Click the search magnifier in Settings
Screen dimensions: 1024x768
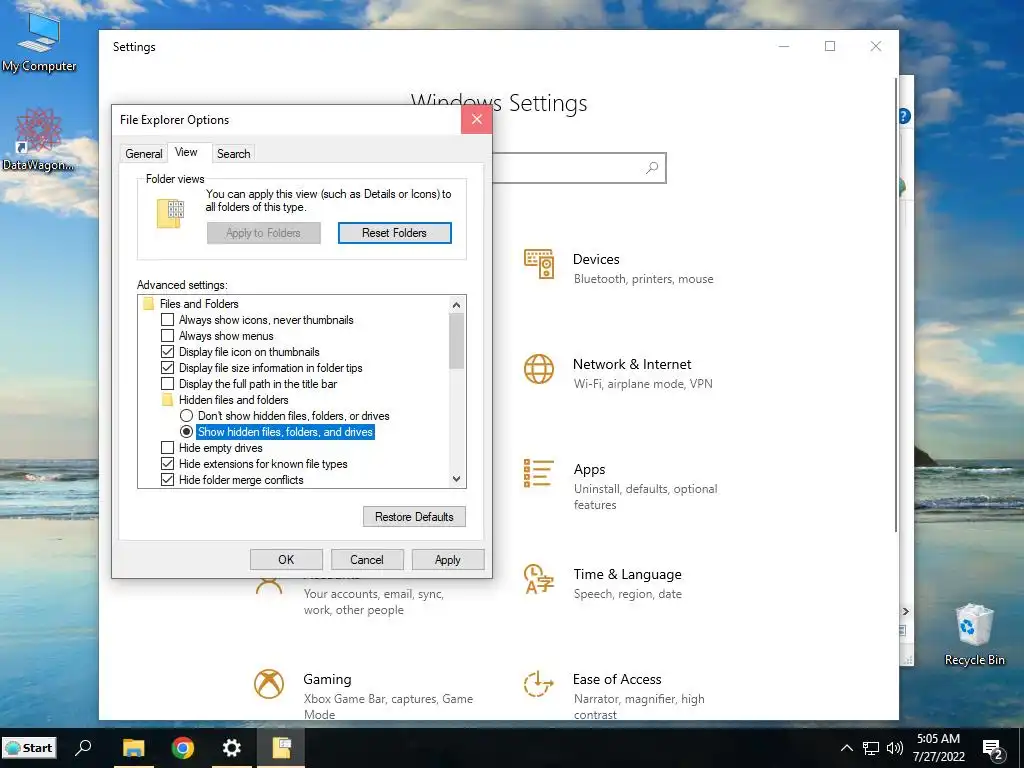(651, 168)
